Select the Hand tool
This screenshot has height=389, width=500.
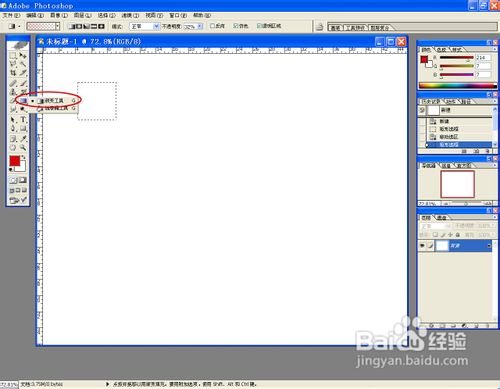pyautogui.click(x=13, y=147)
